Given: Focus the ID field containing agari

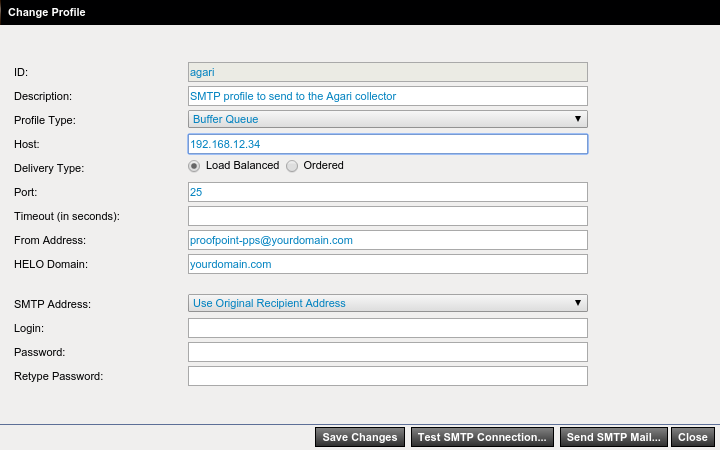Looking at the screenshot, I should [x=388, y=72].
